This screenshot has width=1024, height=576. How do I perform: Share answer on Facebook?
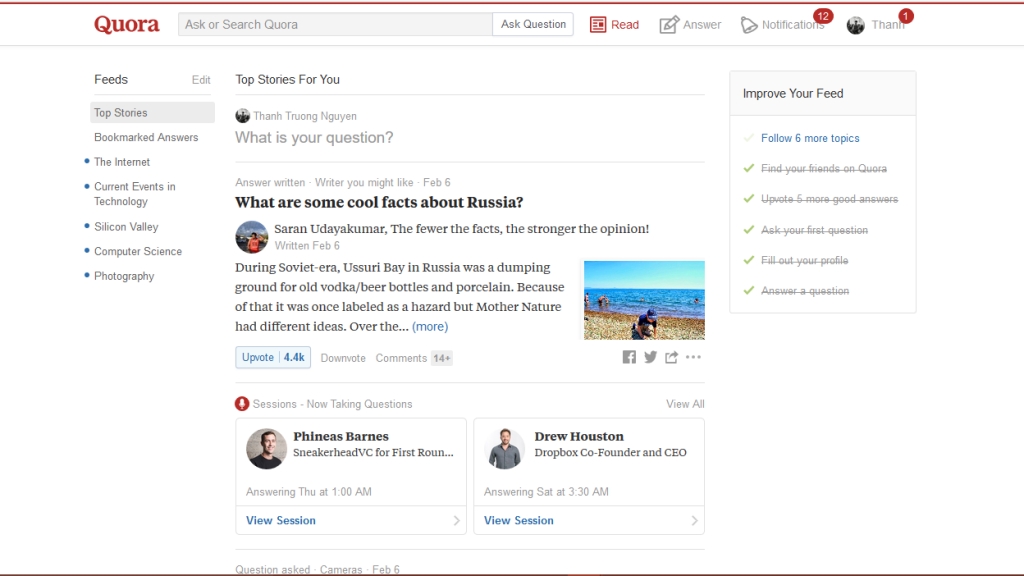pyautogui.click(x=629, y=357)
